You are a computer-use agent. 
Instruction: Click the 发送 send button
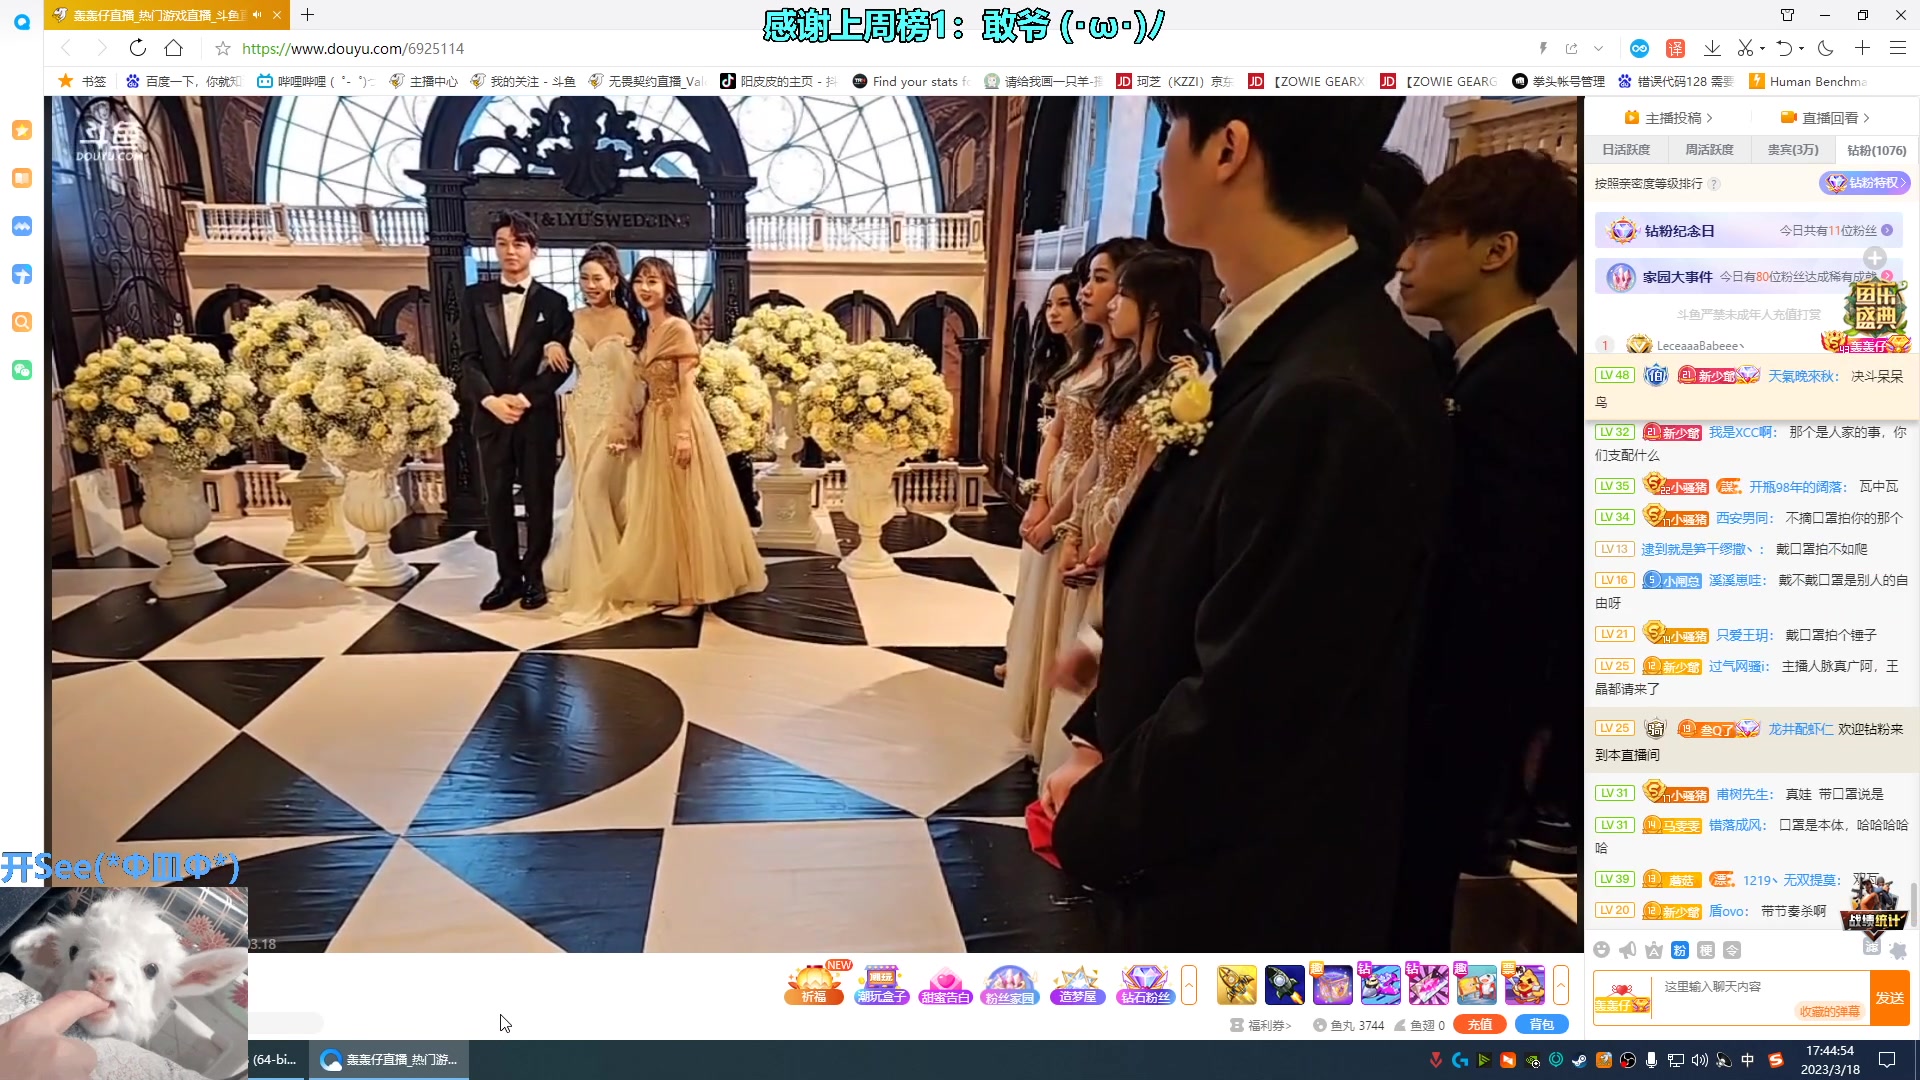coord(1890,998)
